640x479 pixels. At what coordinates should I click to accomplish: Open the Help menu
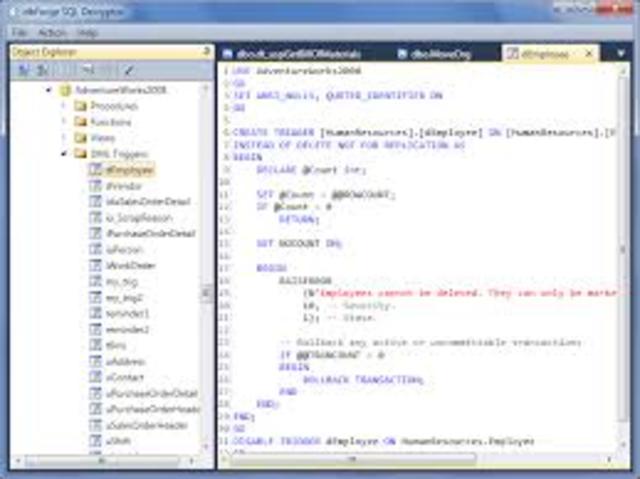[88, 32]
